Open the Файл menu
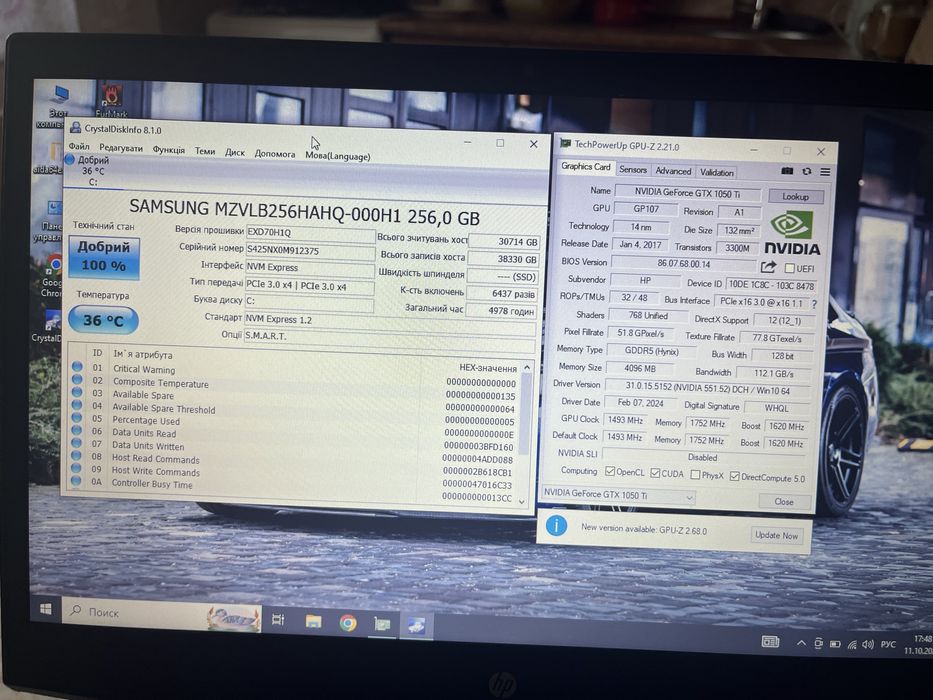Image resolution: width=933 pixels, height=700 pixels. tap(79, 146)
